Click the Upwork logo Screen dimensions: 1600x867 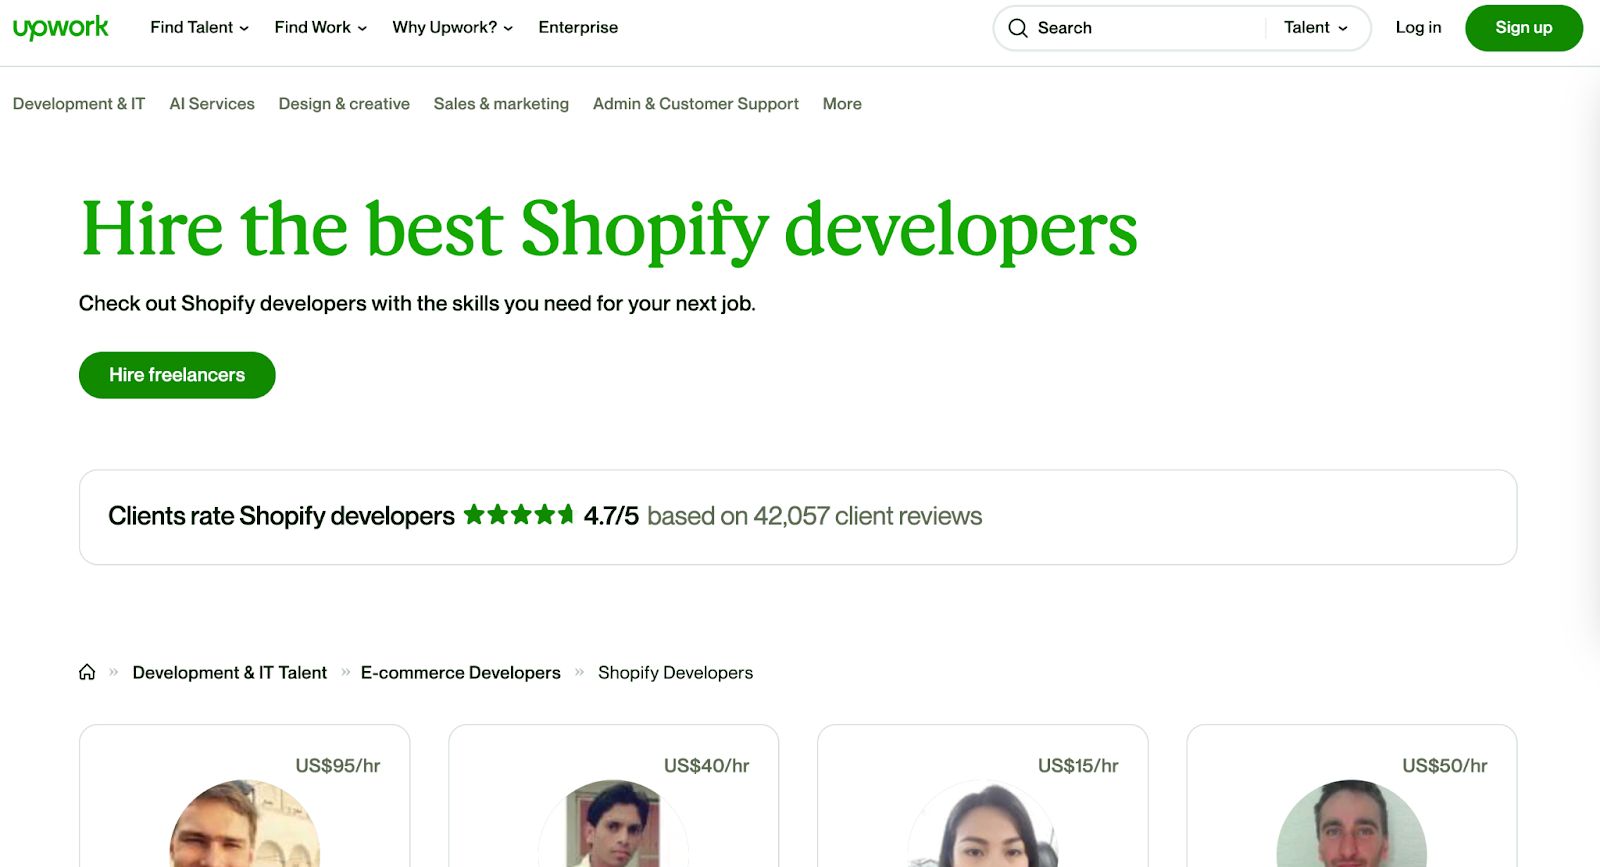(60, 28)
